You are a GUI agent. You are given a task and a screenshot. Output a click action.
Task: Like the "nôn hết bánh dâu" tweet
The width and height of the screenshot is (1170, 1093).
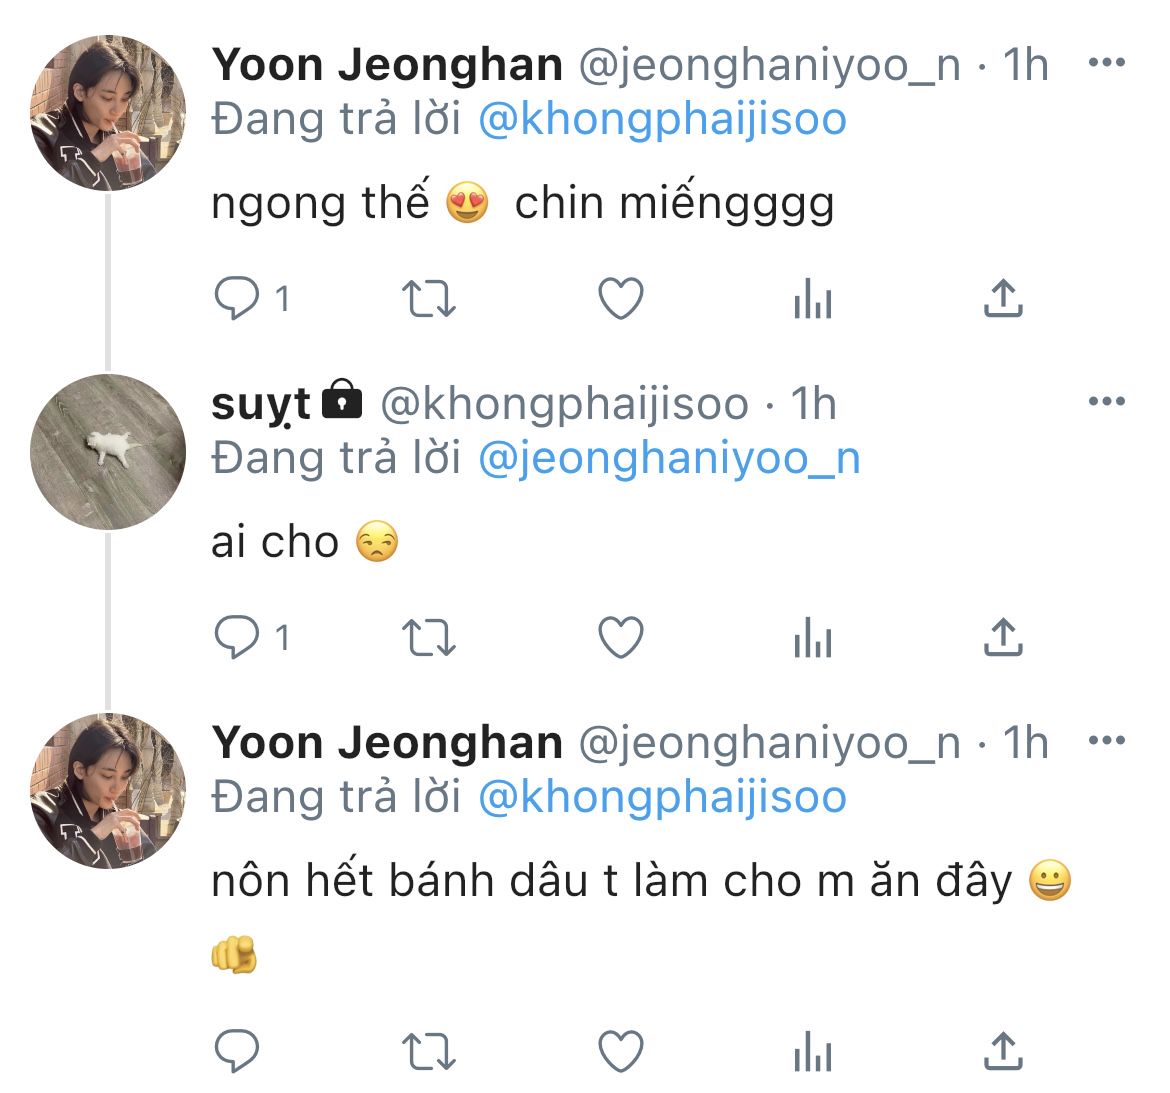coord(620,1051)
